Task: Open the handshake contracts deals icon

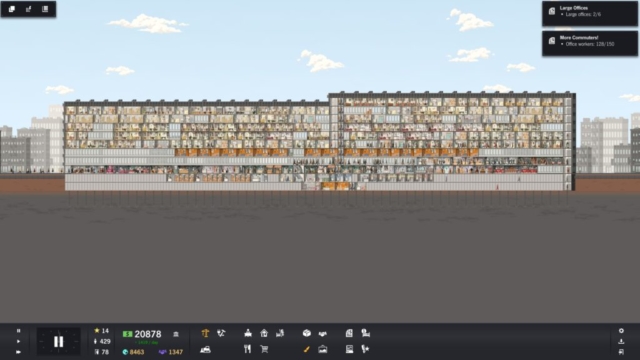Action: click(x=322, y=333)
